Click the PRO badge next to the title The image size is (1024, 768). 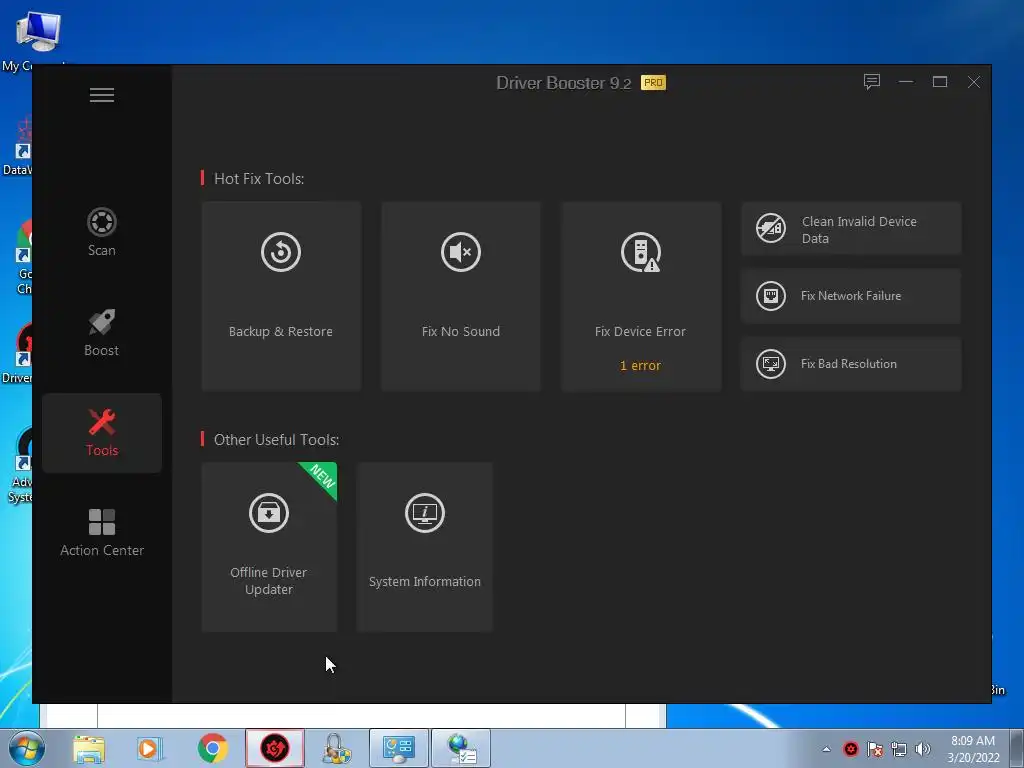pos(653,82)
